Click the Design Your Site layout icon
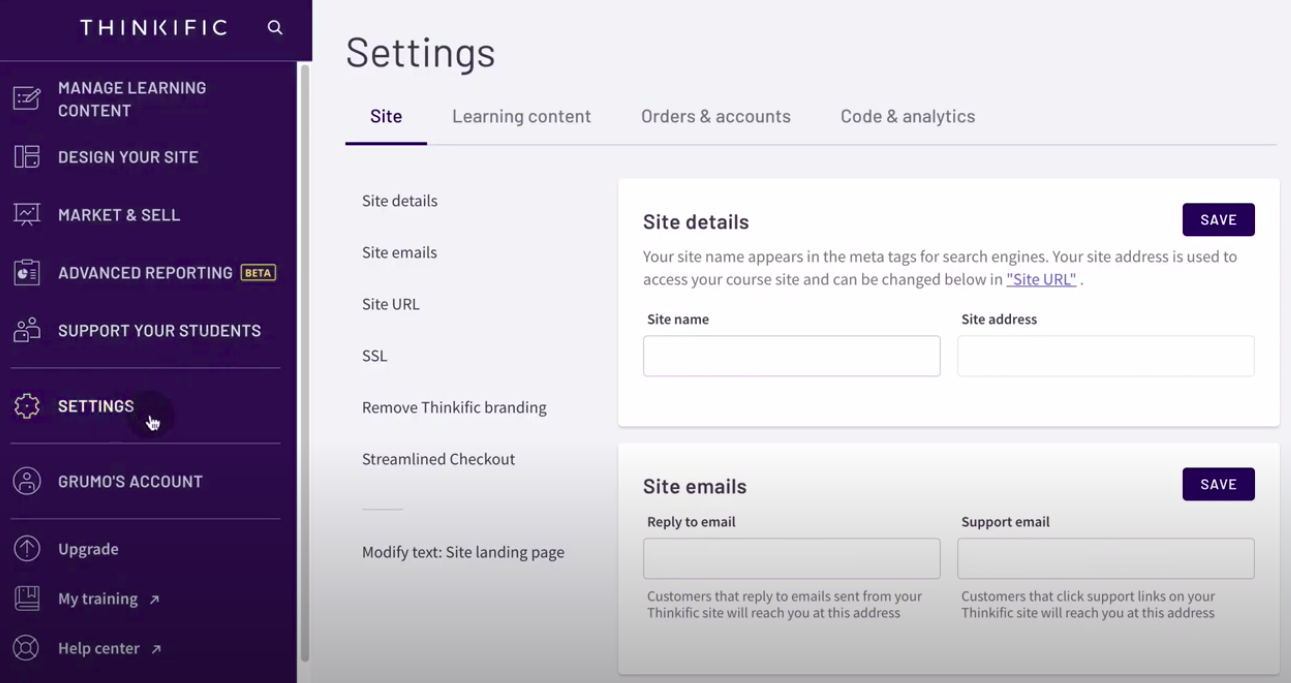Screen dimensions: 1291x683 coord(27,157)
